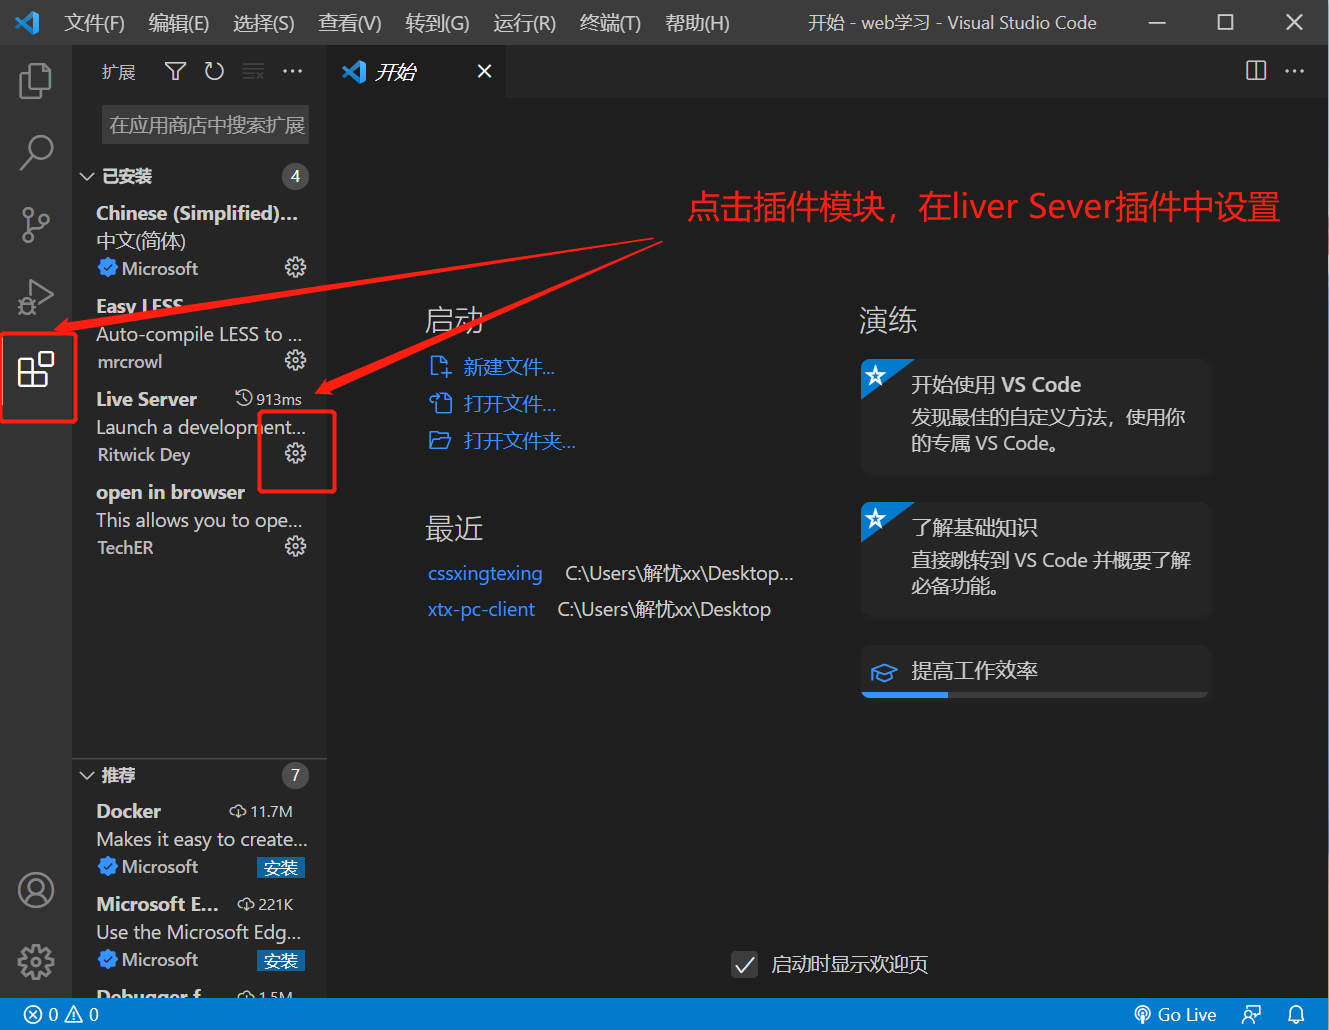
Task: Open the 帮助(H) menu
Action: coord(697,23)
